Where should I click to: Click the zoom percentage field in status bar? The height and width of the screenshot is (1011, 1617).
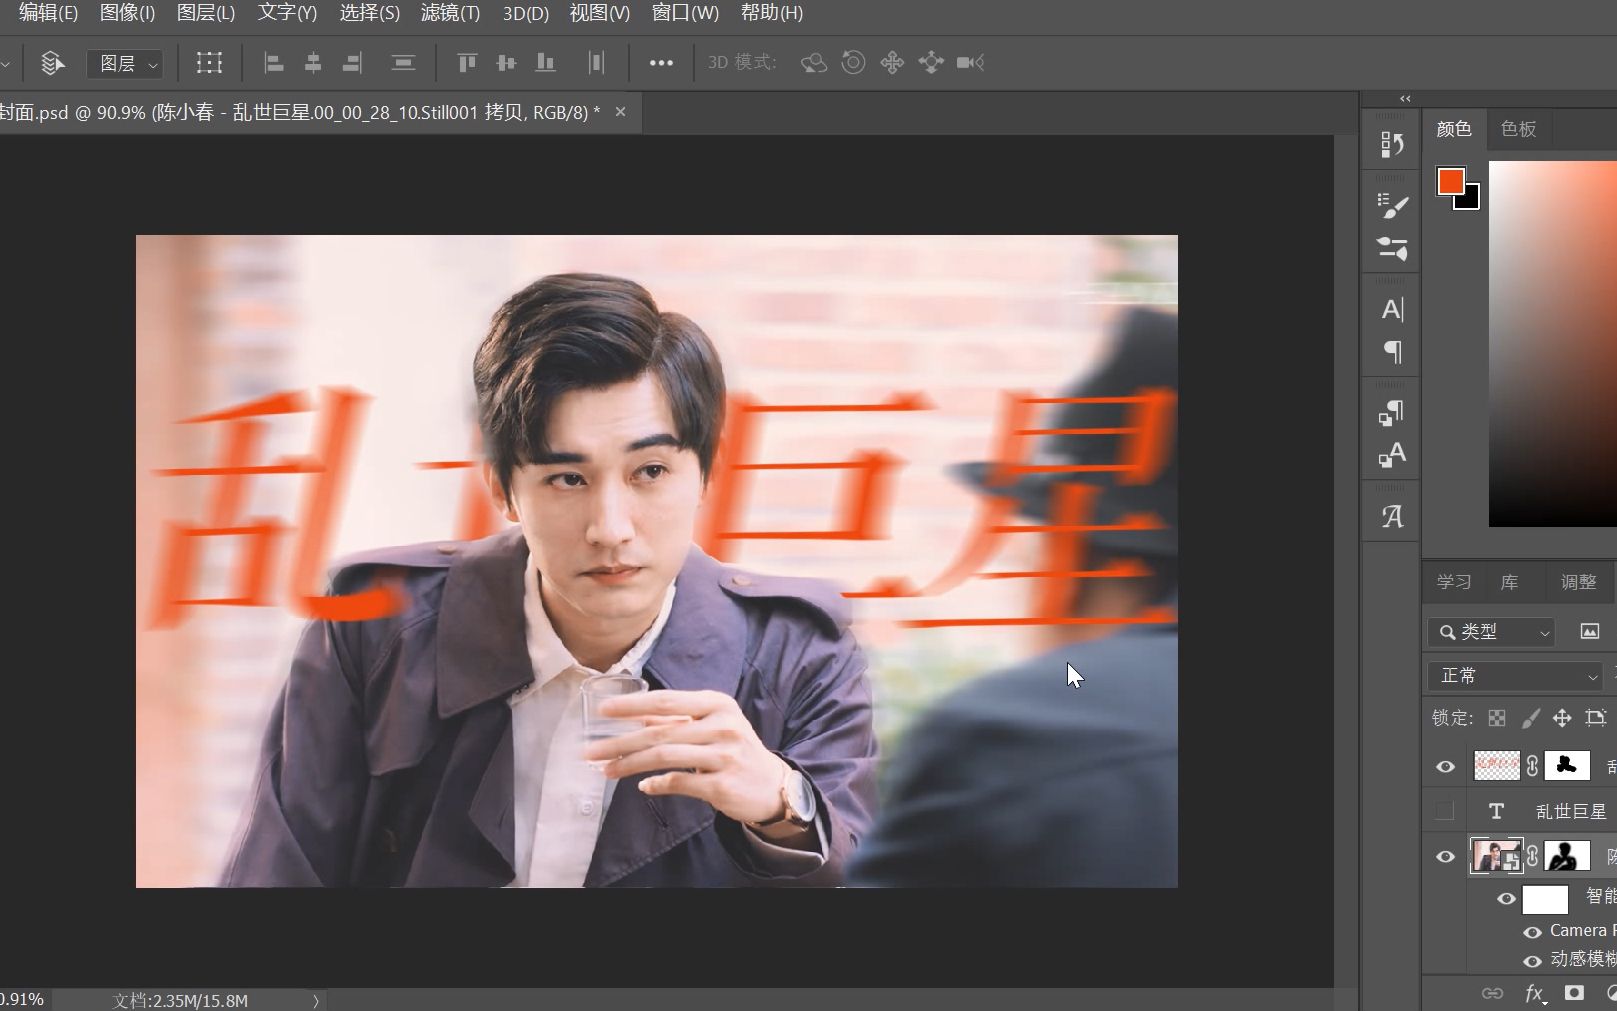pos(22,1000)
